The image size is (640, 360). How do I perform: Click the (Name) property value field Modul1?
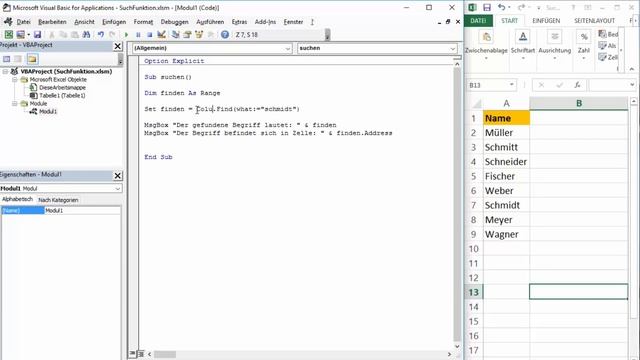[82, 211]
